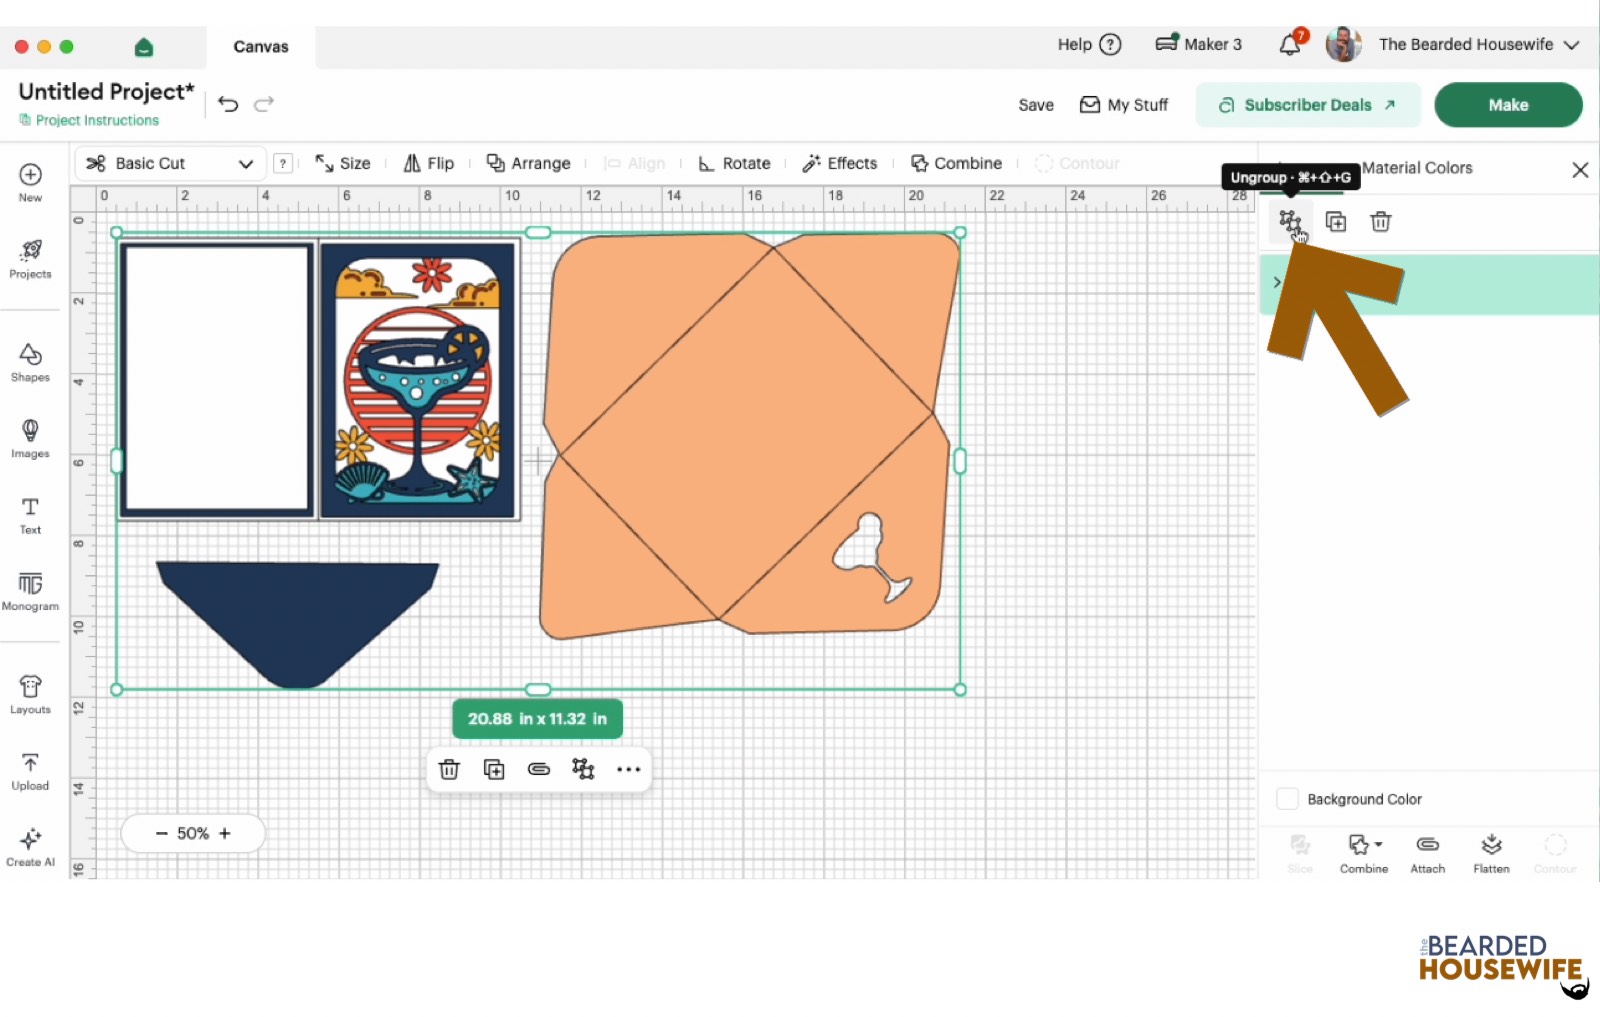Image resolution: width=1600 pixels, height=1017 pixels.
Task: Select the margarita card artwork
Action: 417,380
